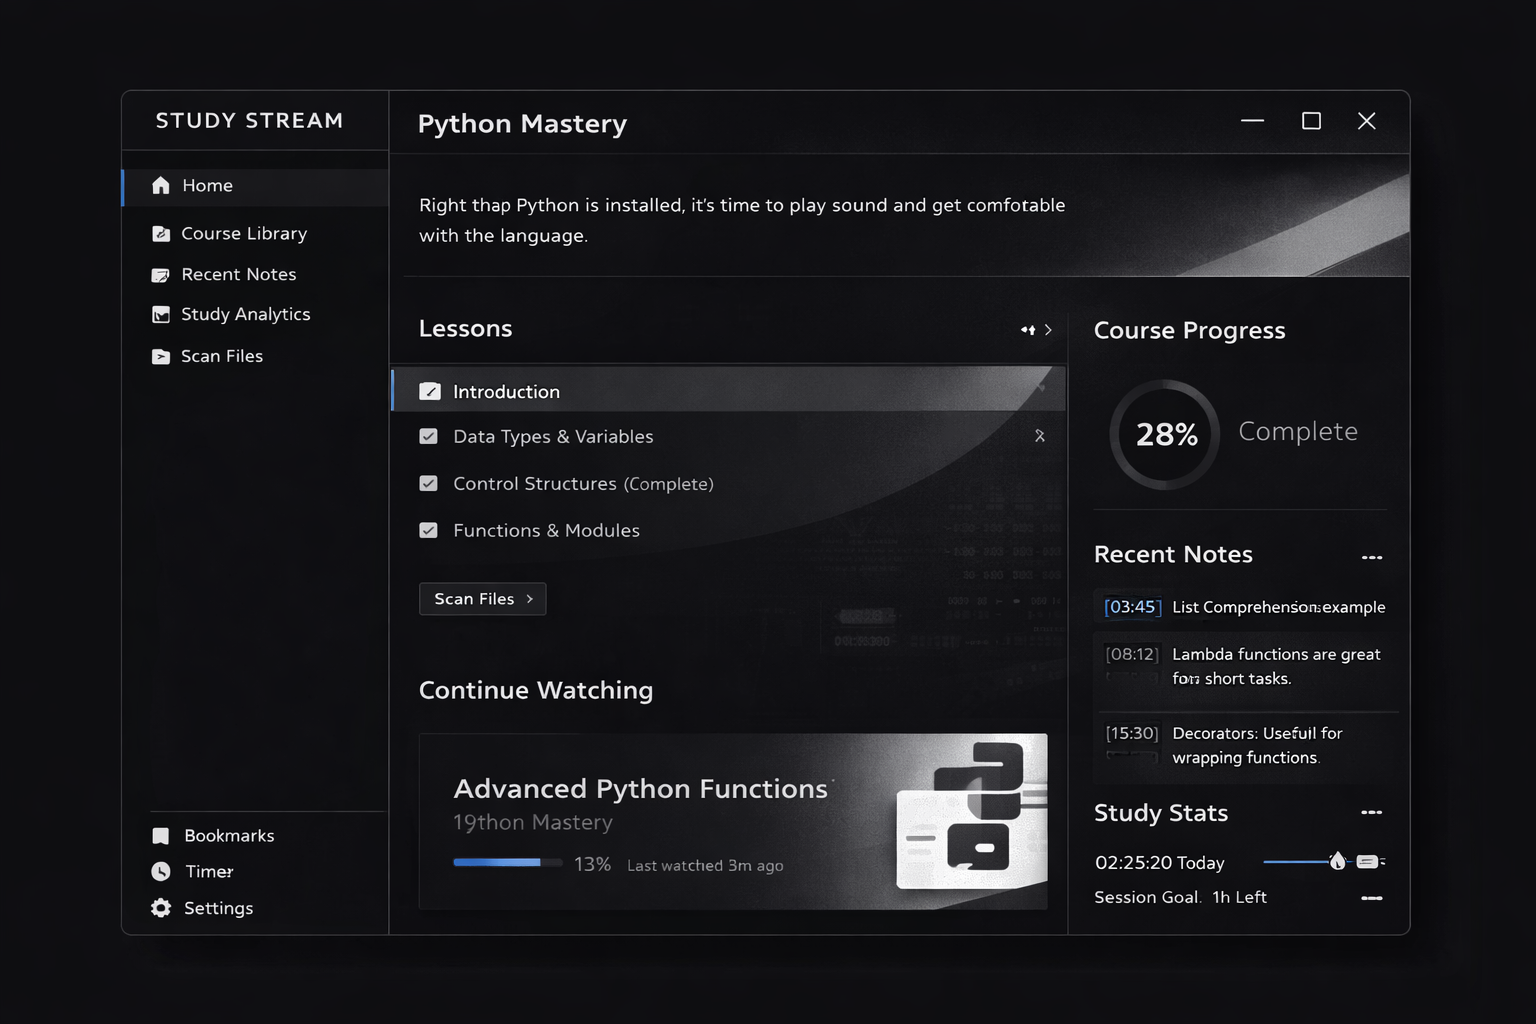
Task: Click the STUDY STREAM logo text
Action: coord(249,121)
